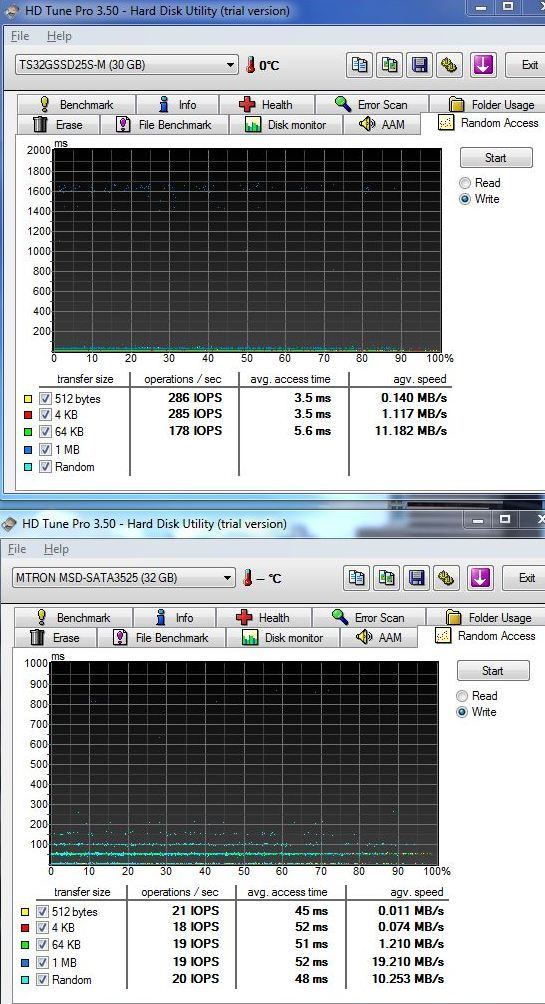Click Exit button in bottom MTRON window

(523, 578)
